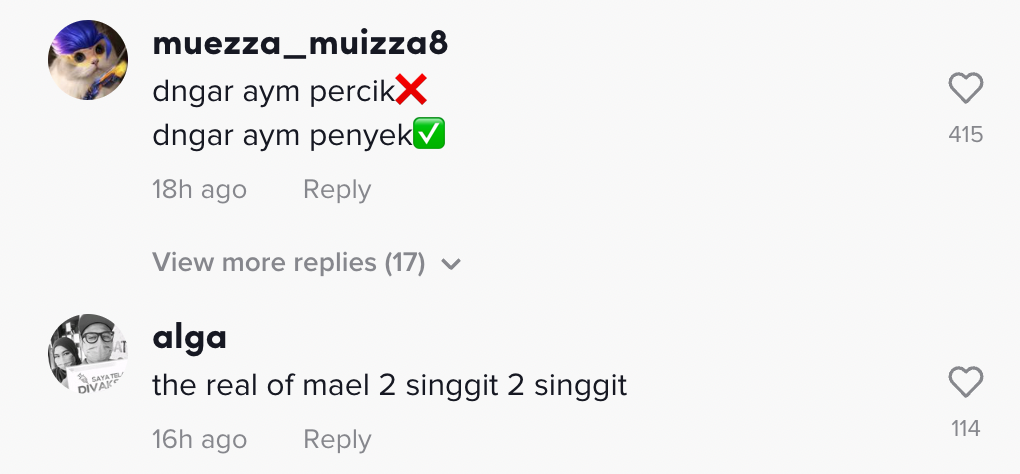Screen dimensions: 1020x474
Task: Open the muezza_muizza8 username link
Action: [x=300, y=44]
